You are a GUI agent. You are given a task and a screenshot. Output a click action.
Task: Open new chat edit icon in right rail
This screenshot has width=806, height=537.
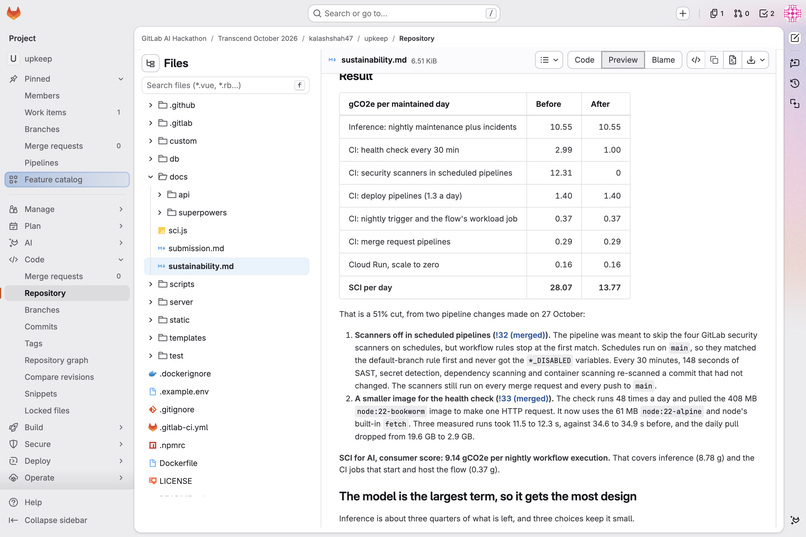coord(795,38)
